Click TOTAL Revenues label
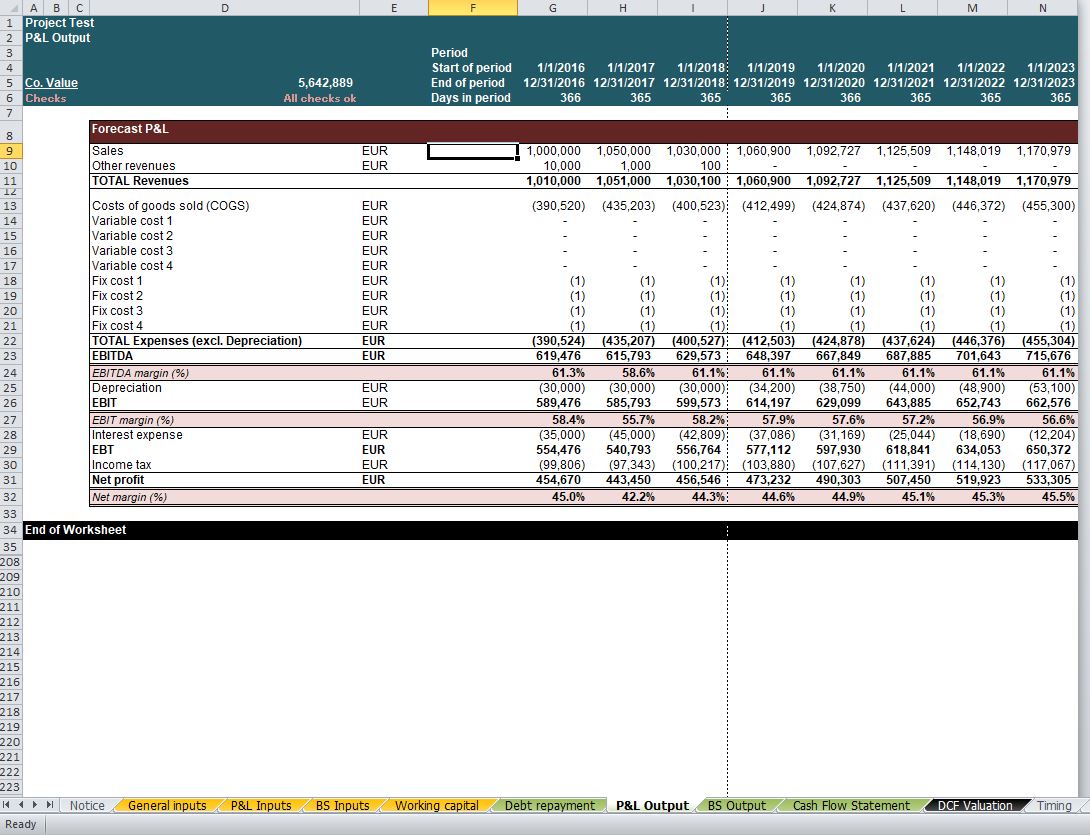This screenshot has width=1090, height=835. 140,181
